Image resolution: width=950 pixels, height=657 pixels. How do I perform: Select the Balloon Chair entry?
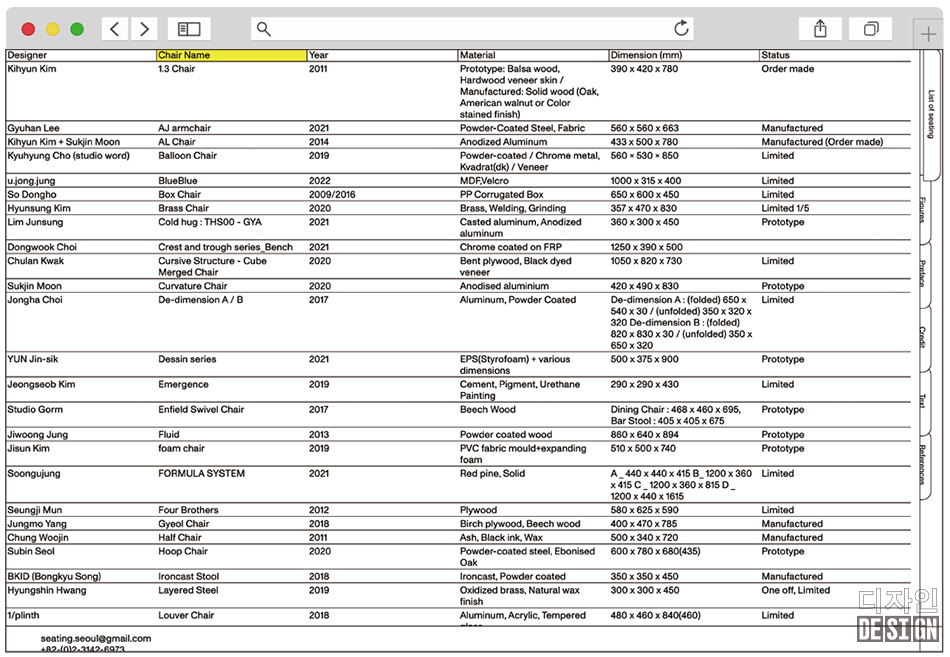[x=187, y=156]
